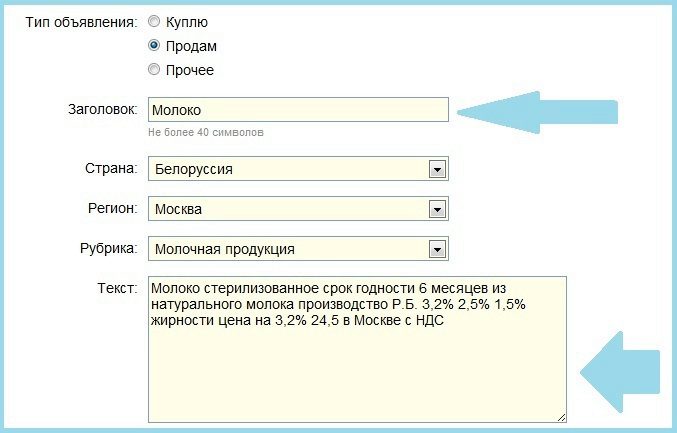Click the "Молочная продукция" category value
This screenshot has width=677, height=433.
[225, 249]
